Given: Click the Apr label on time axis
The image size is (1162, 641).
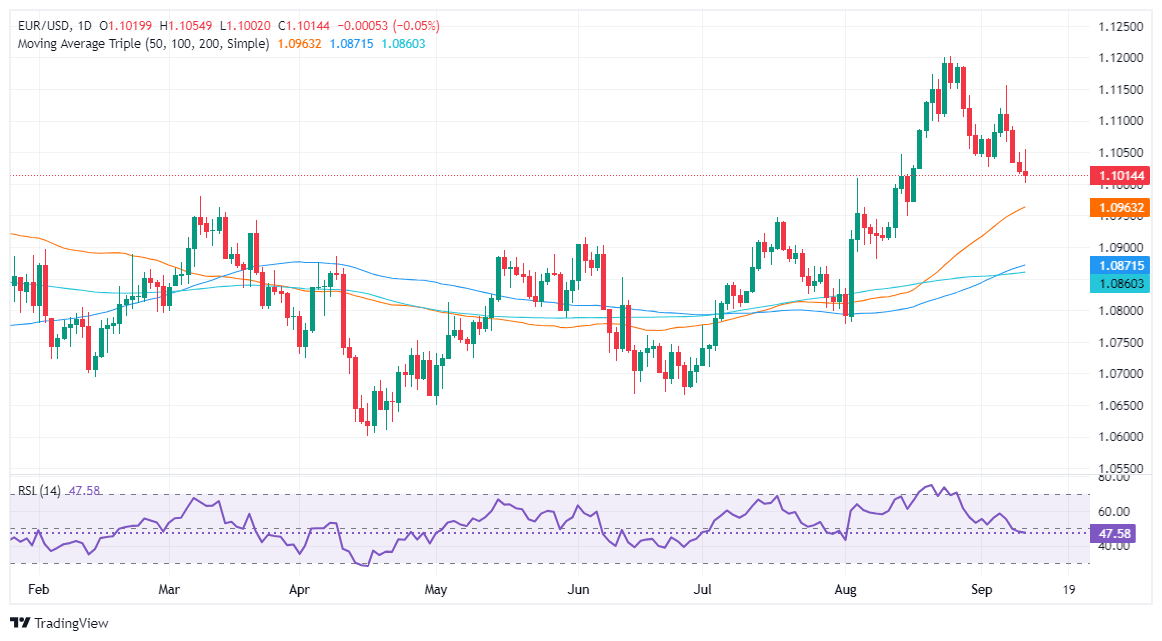Looking at the screenshot, I should point(299,590).
